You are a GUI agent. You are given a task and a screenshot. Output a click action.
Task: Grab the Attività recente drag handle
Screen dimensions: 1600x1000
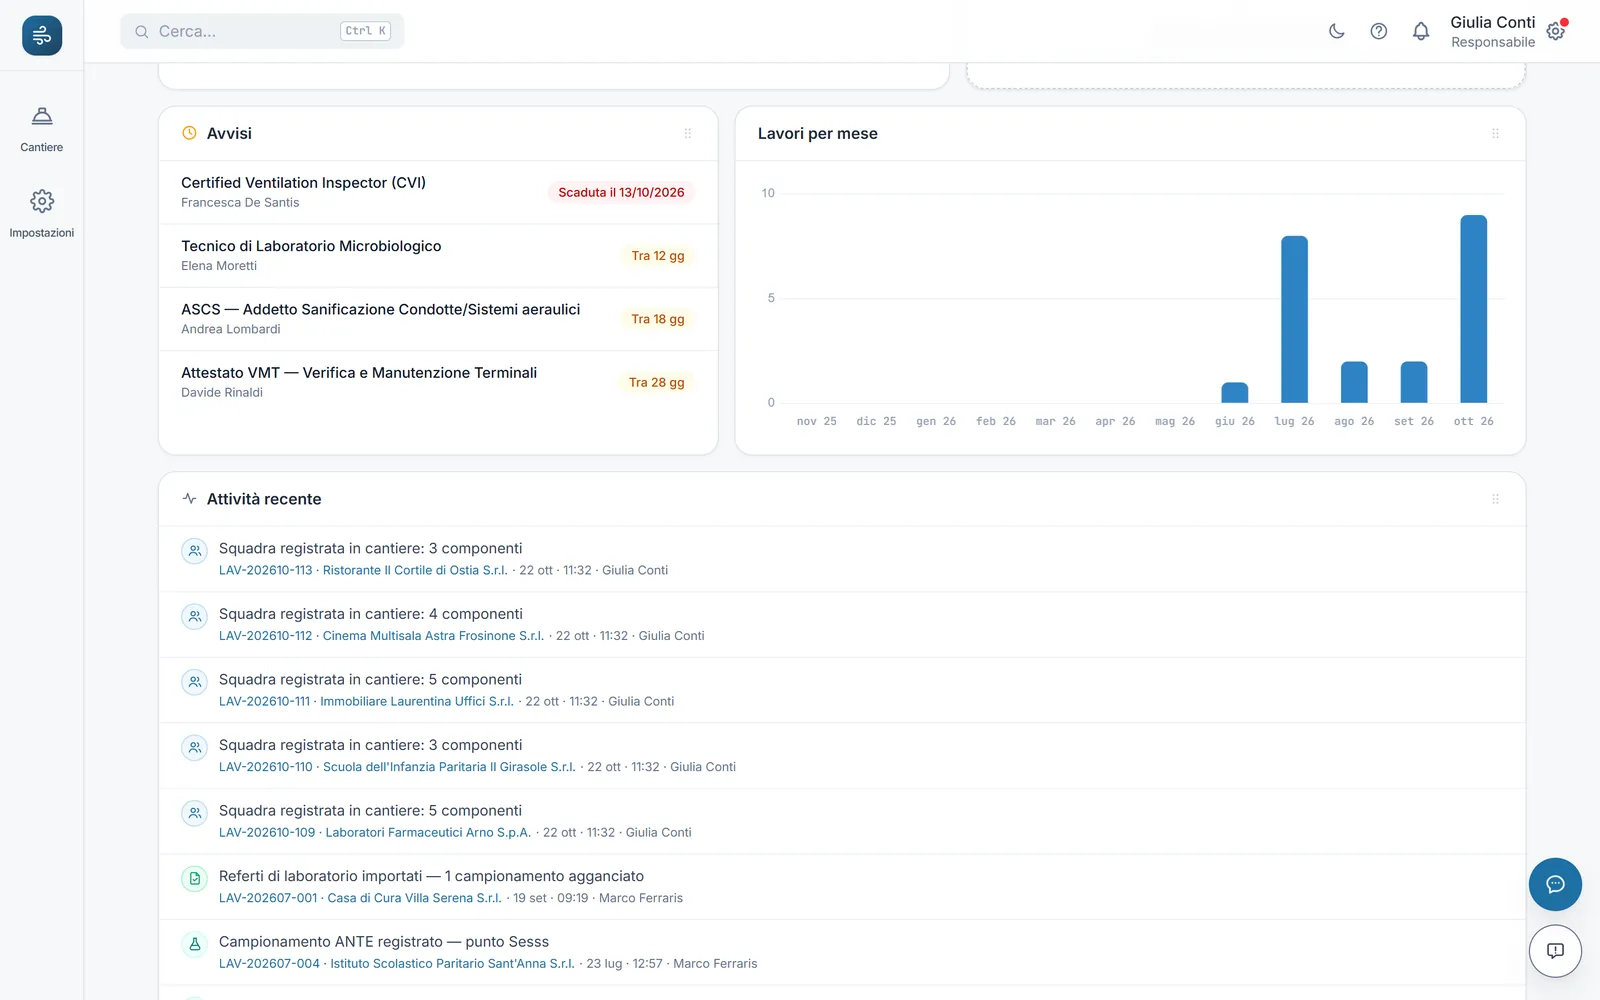(x=1496, y=499)
